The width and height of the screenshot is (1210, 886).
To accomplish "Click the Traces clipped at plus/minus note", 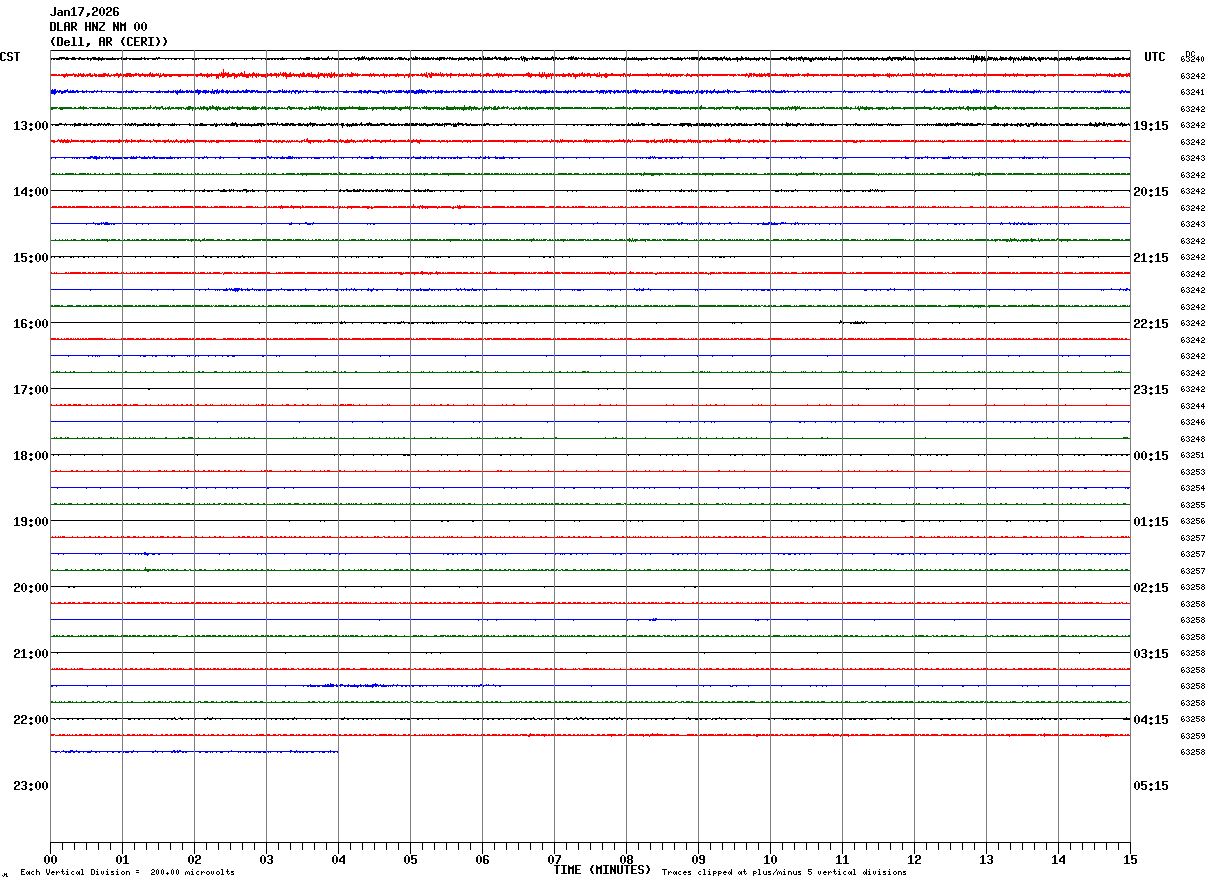I will [784, 873].
